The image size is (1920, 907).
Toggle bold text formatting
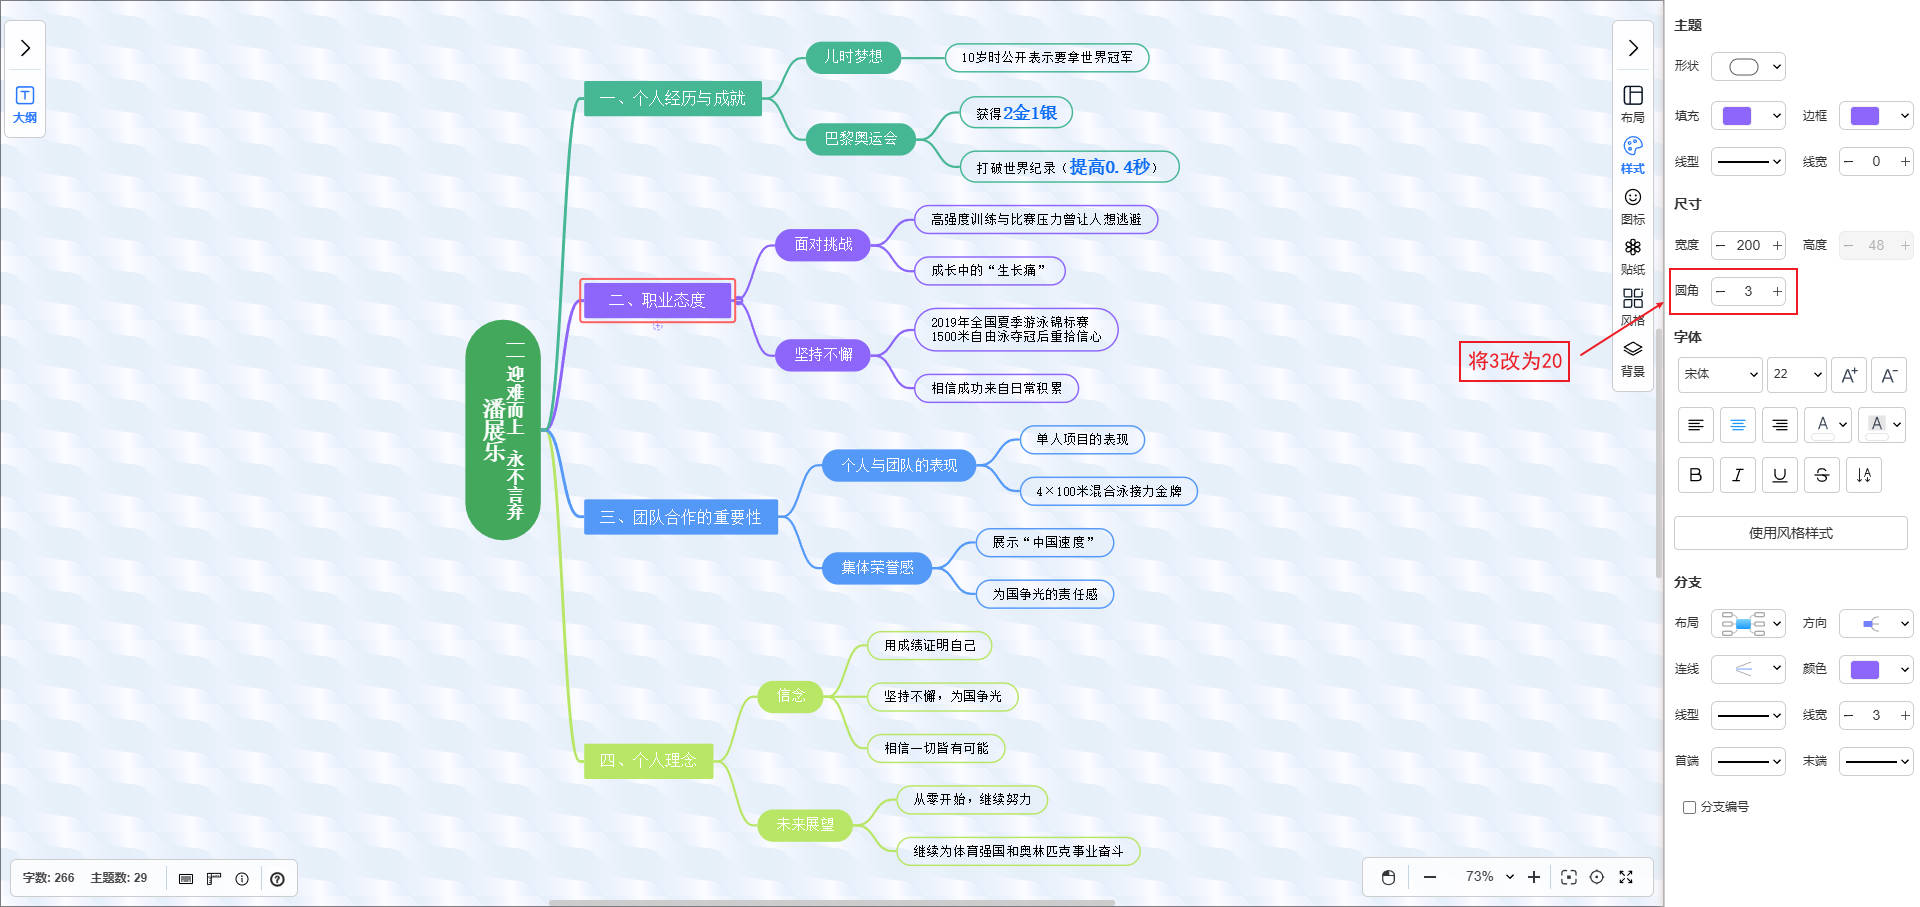pyautogui.click(x=1695, y=475)
